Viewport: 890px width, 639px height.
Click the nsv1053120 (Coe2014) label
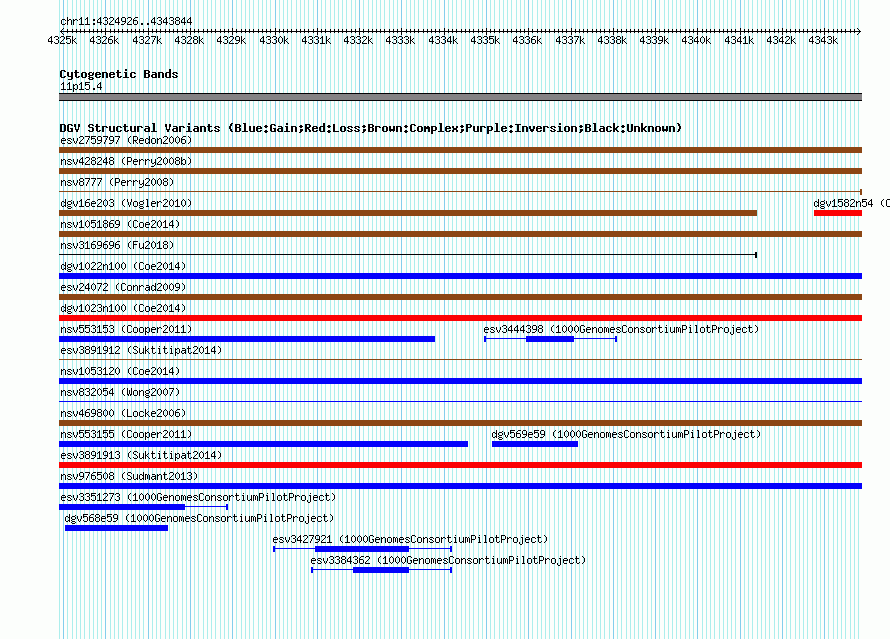pyautogui.click(x=120, y=371)
